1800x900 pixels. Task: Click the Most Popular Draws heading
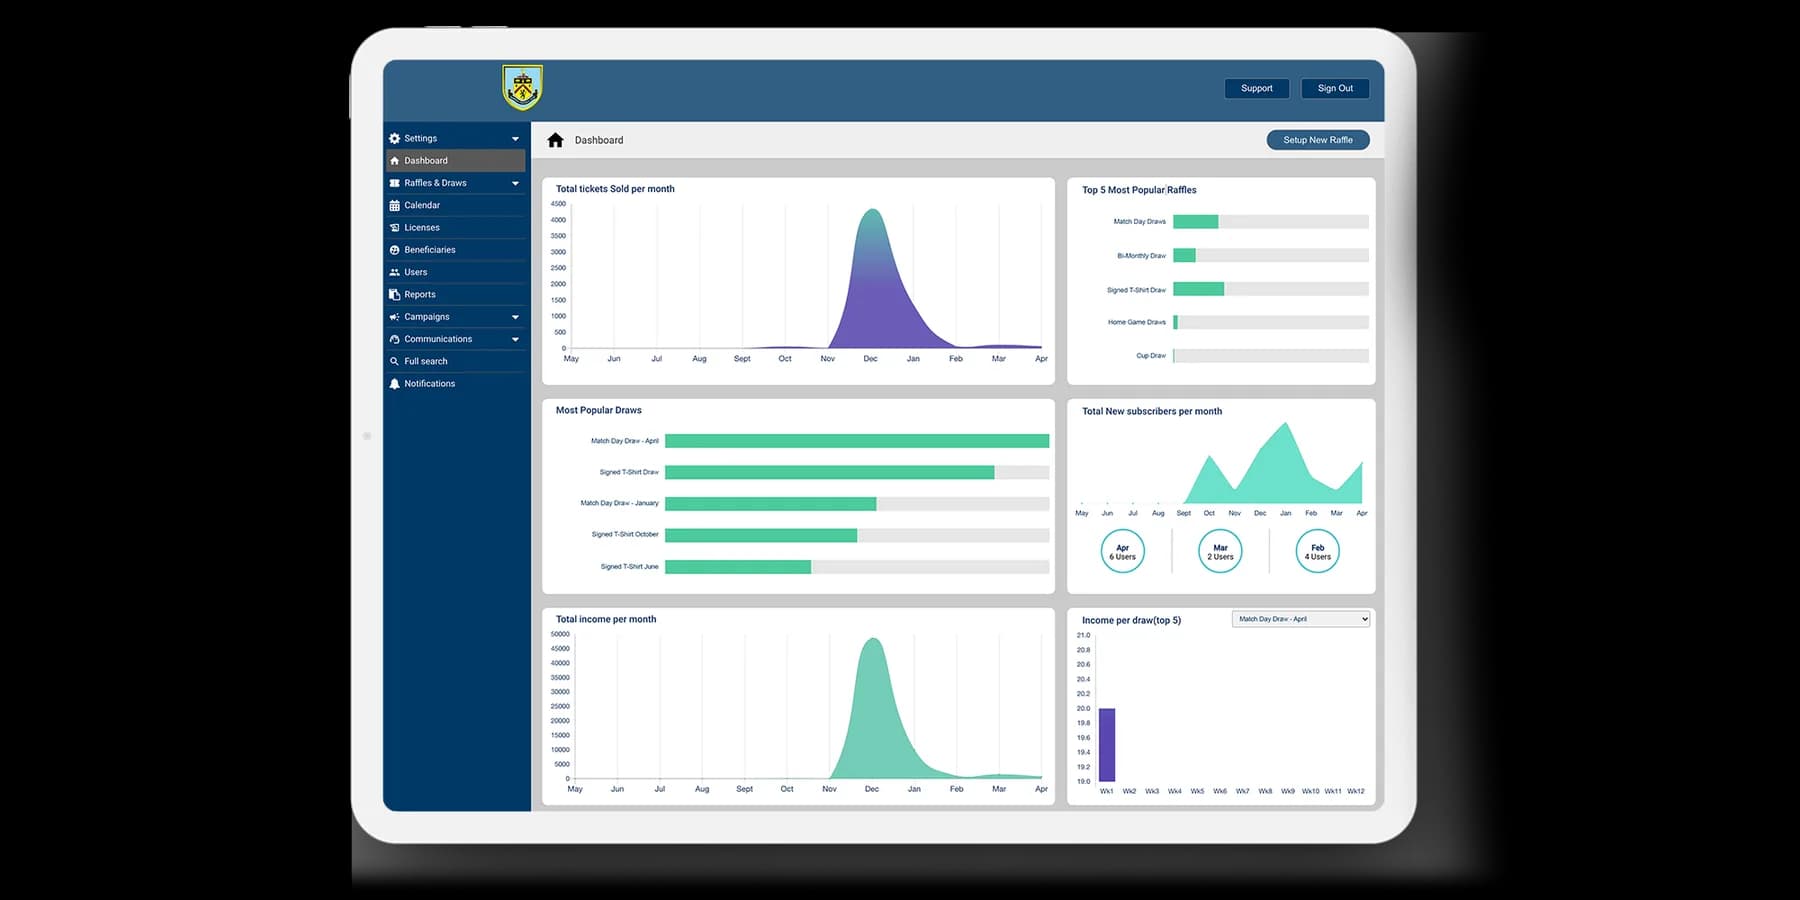pos(599,410)
